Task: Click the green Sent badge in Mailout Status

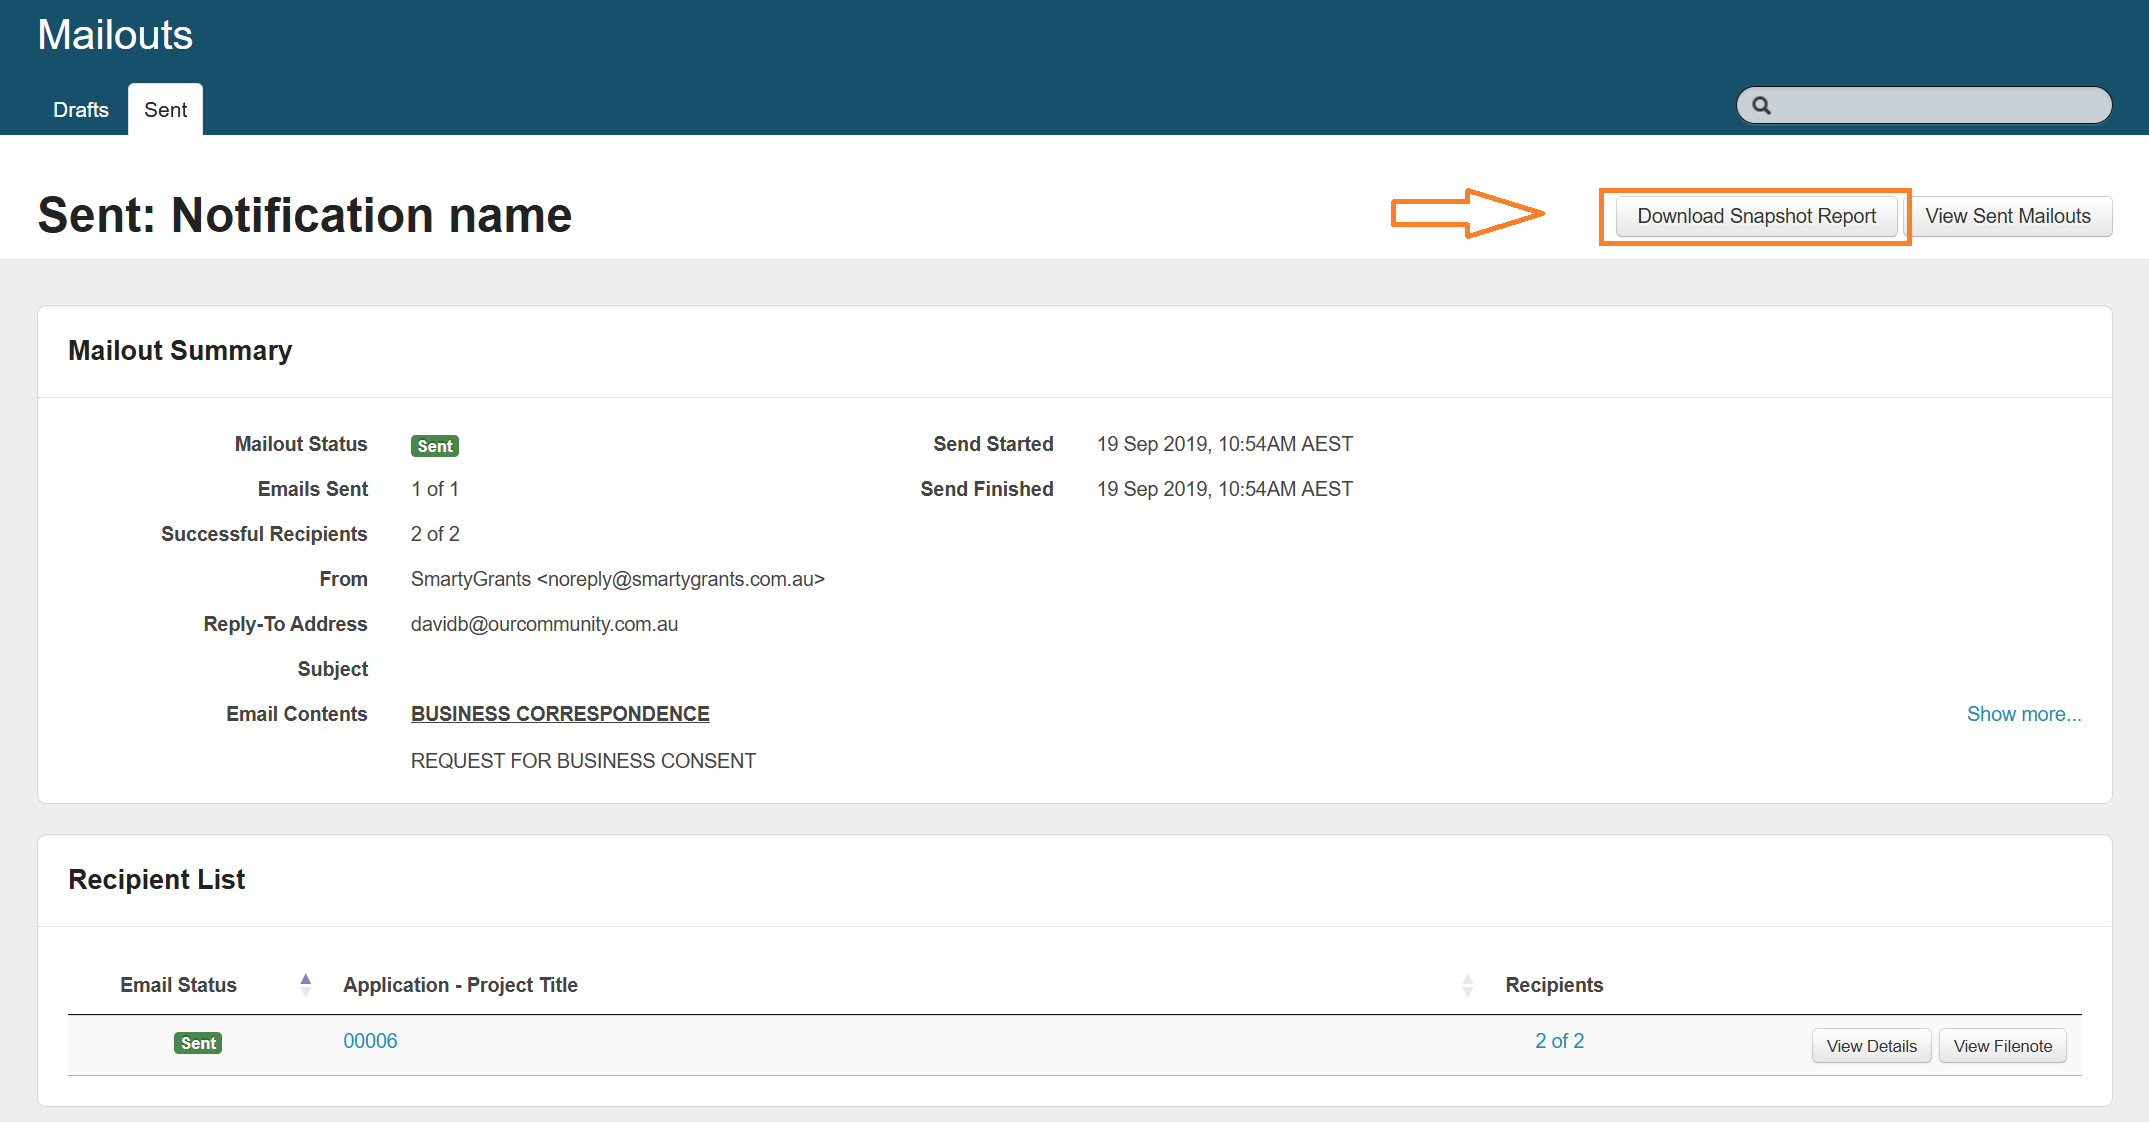Action: 434,446
